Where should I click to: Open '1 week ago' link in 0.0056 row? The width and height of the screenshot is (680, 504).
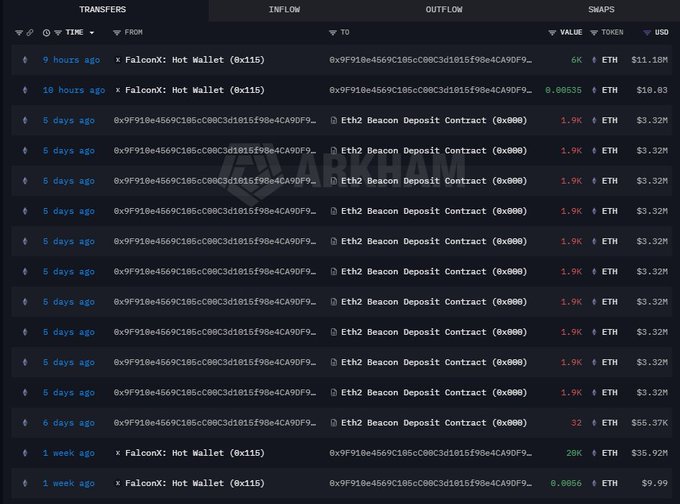coord(69,483)
